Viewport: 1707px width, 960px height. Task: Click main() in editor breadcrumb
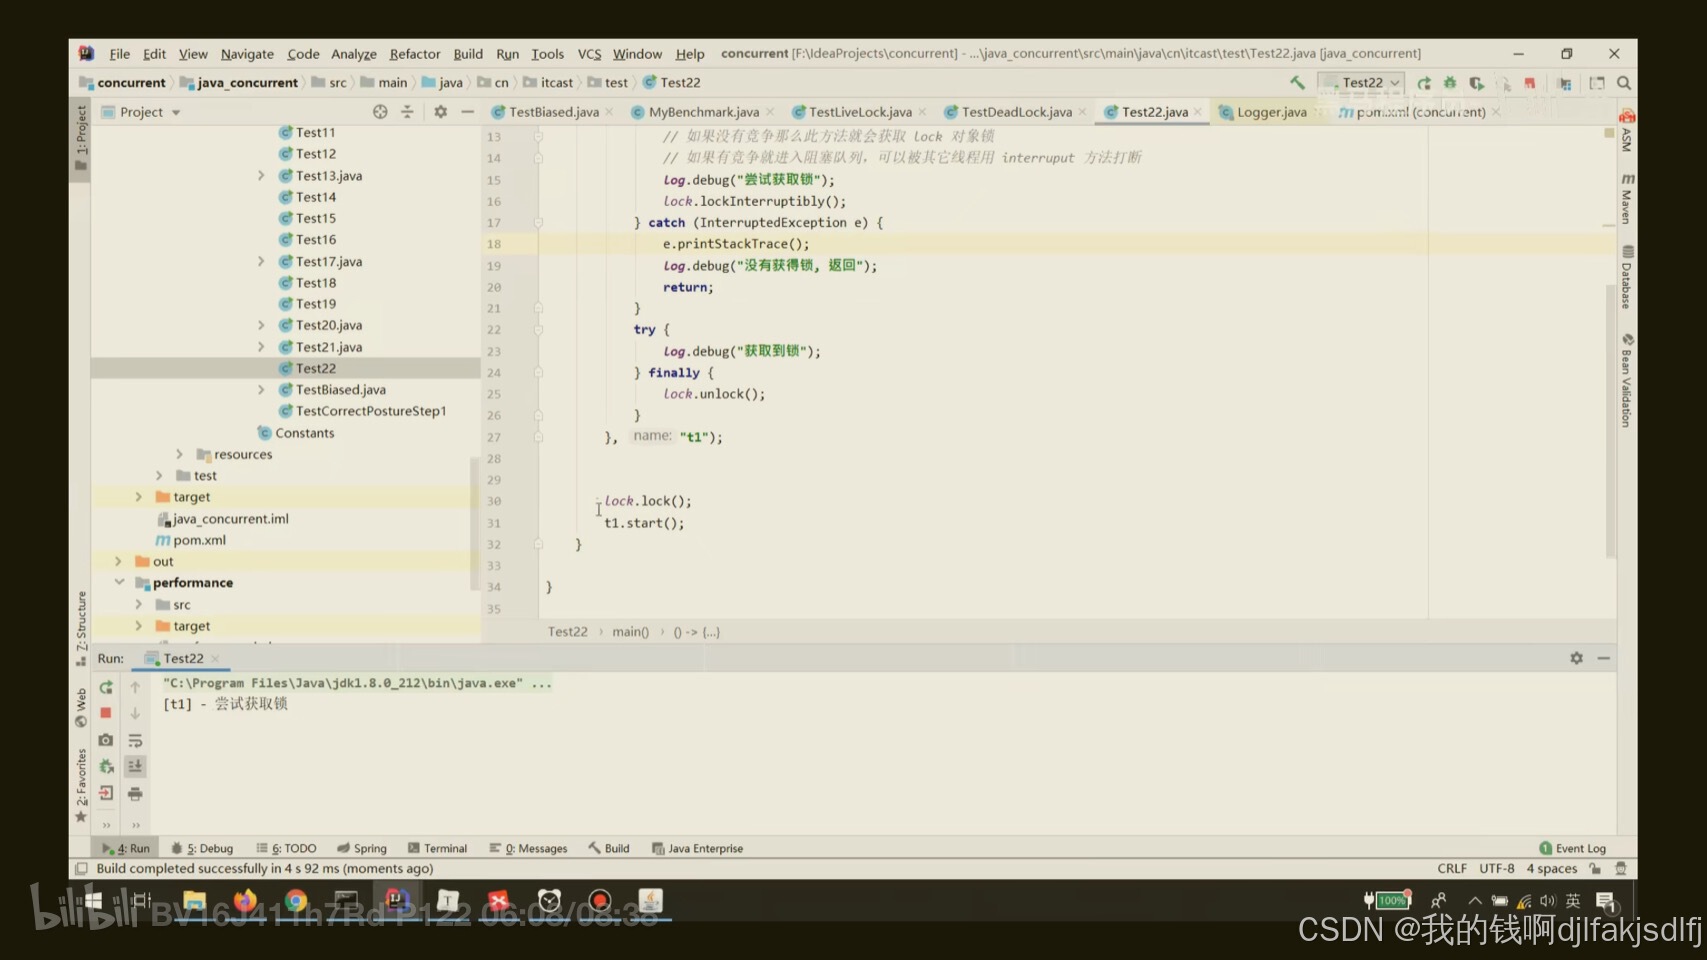point(630,632)
